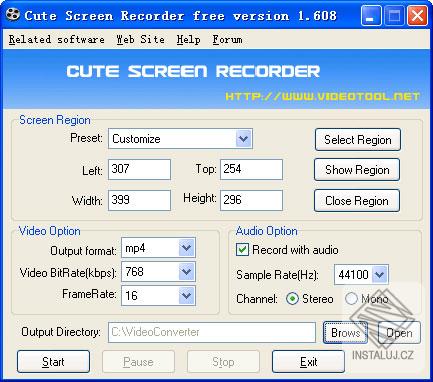This screenshot has height=382, width=433.
Task: Open the Web Site menu
Action: pos(140,39)
